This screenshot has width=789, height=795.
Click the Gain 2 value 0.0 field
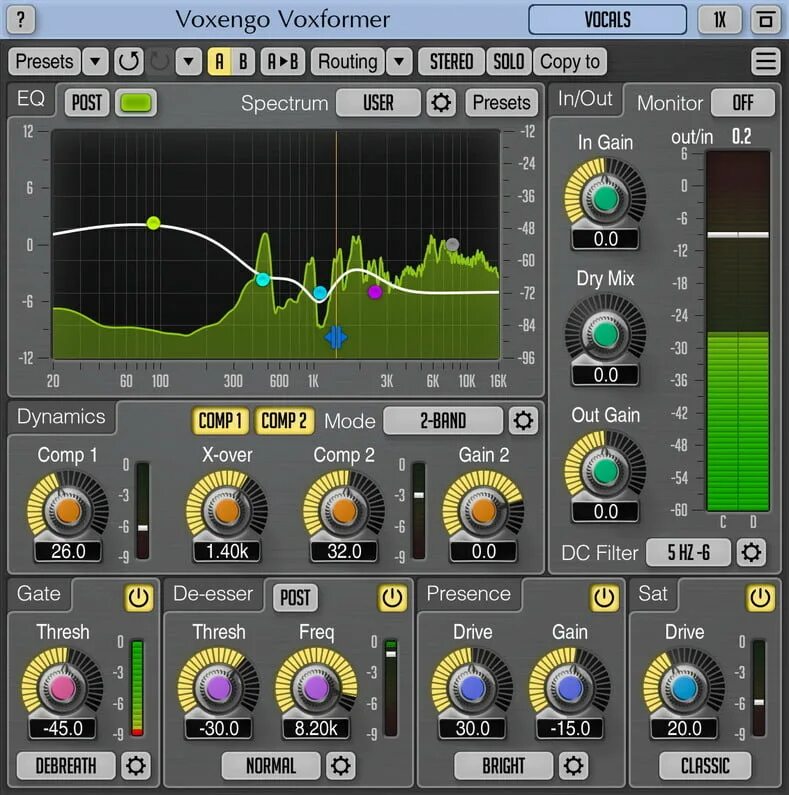click(483, 551)
